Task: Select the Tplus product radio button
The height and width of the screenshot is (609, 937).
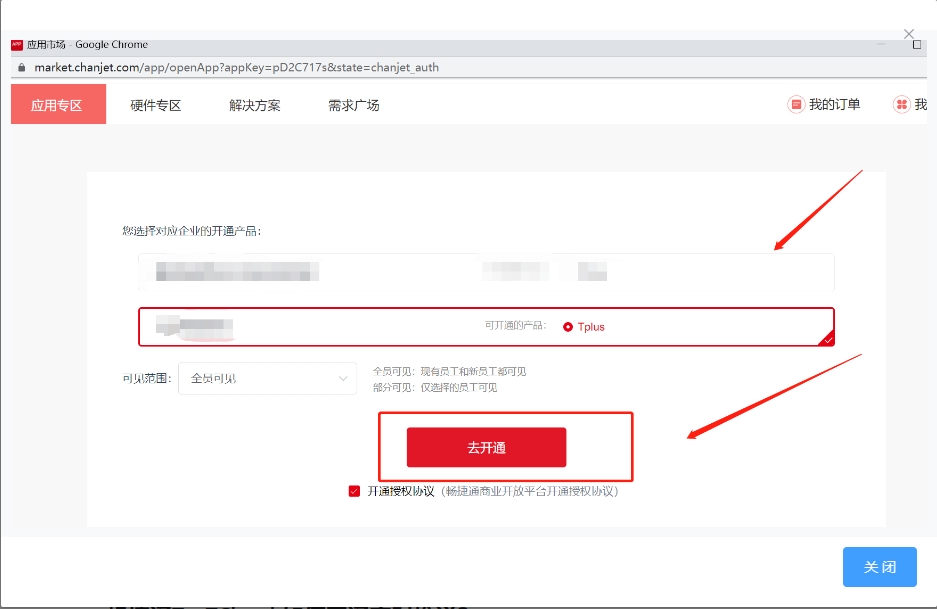Action: (x=568, y=327)
